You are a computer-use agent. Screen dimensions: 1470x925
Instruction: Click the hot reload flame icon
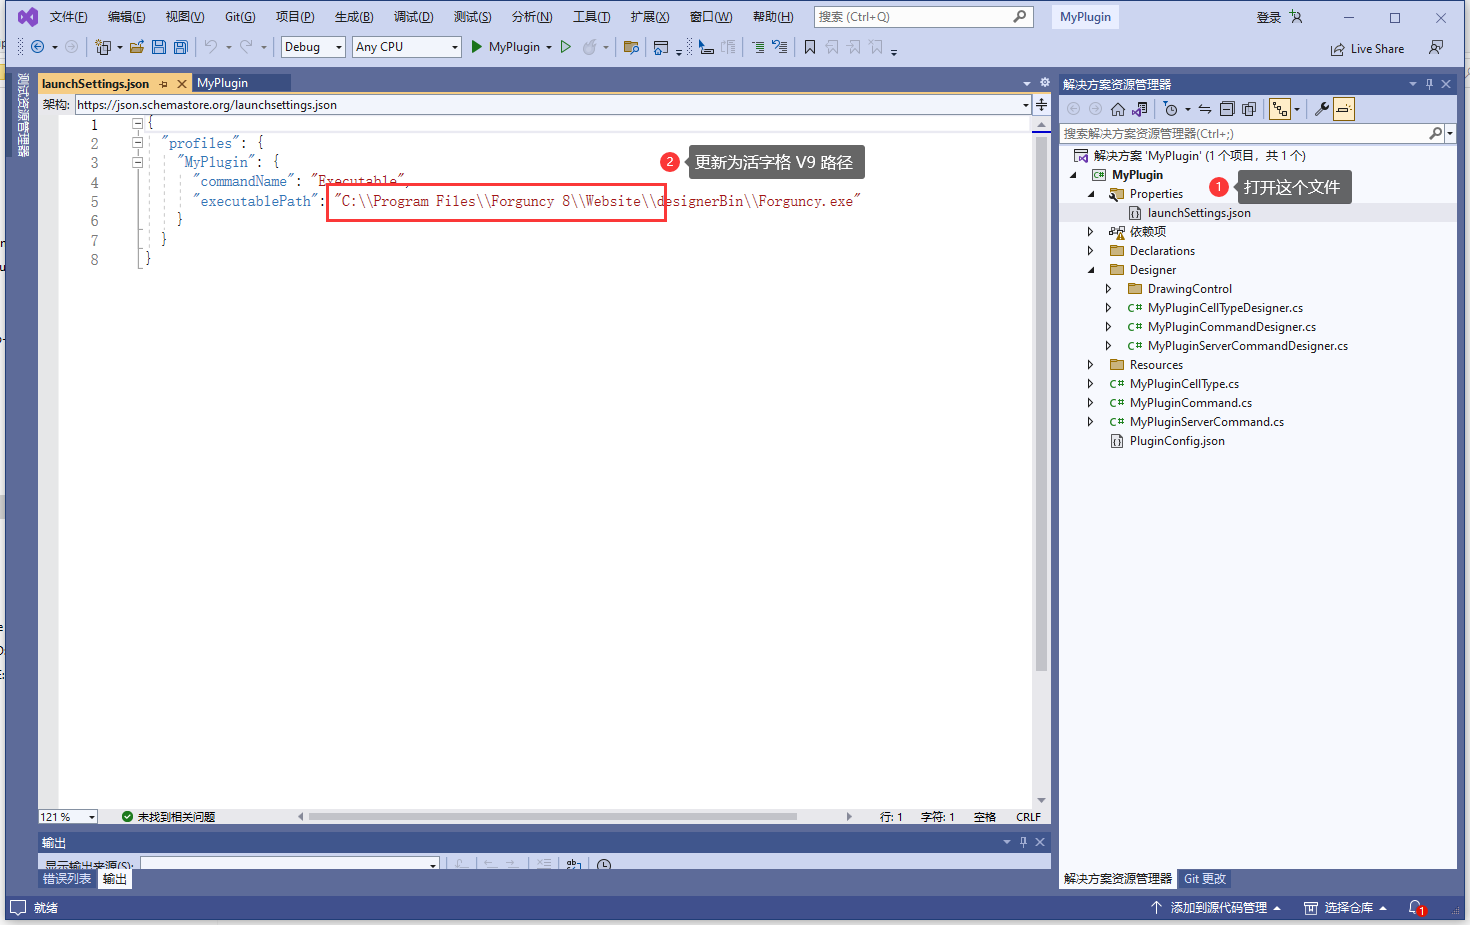(x=590, y=47)
